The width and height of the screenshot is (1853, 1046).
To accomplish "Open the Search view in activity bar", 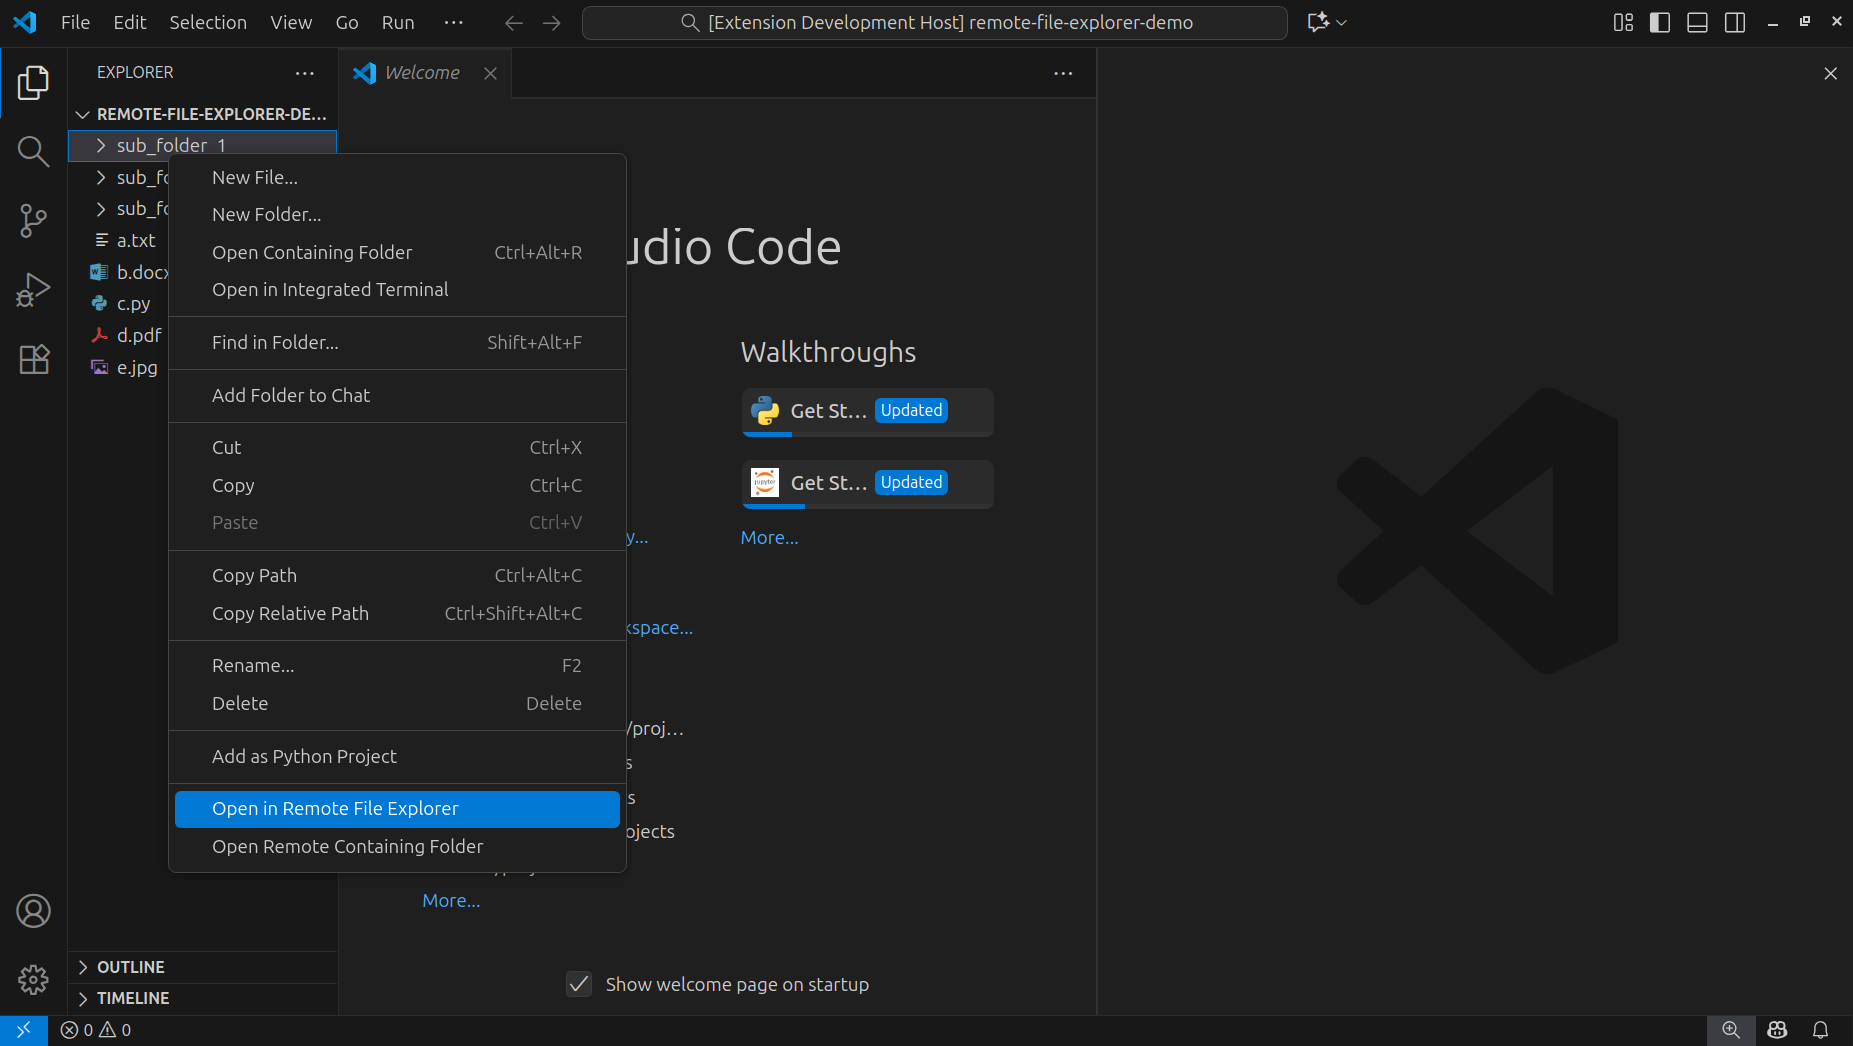I will point(33,151).
